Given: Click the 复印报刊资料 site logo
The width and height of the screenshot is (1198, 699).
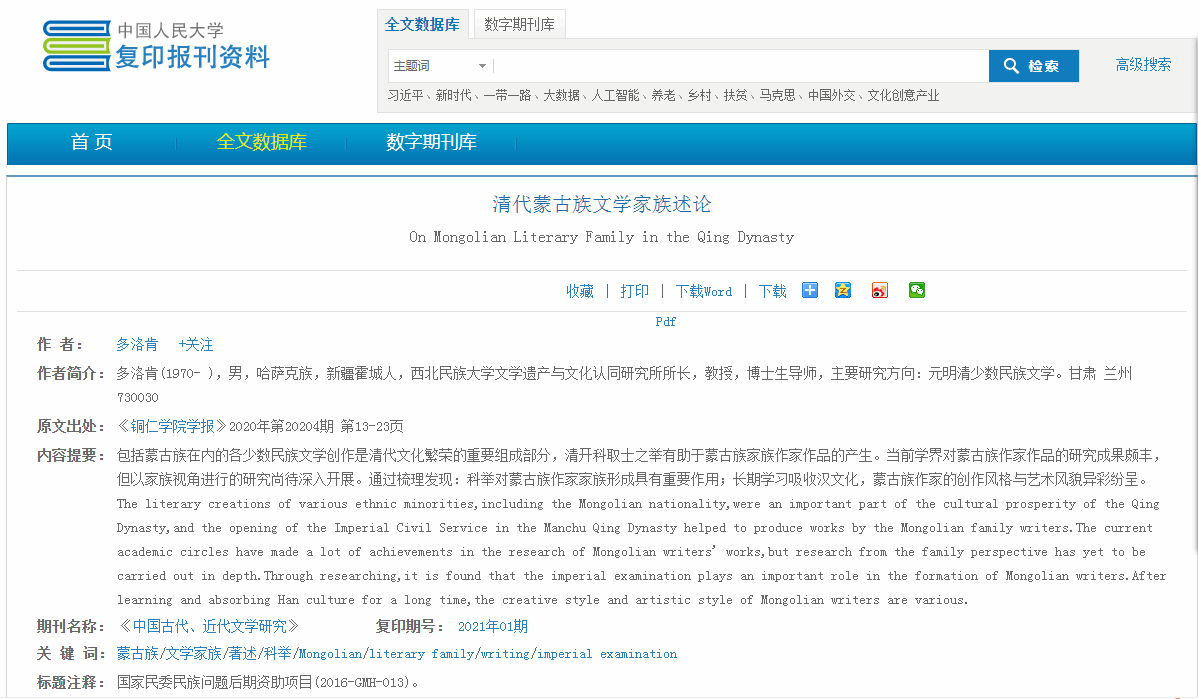Looking at the screenshot, I should (x=157, y=46).
